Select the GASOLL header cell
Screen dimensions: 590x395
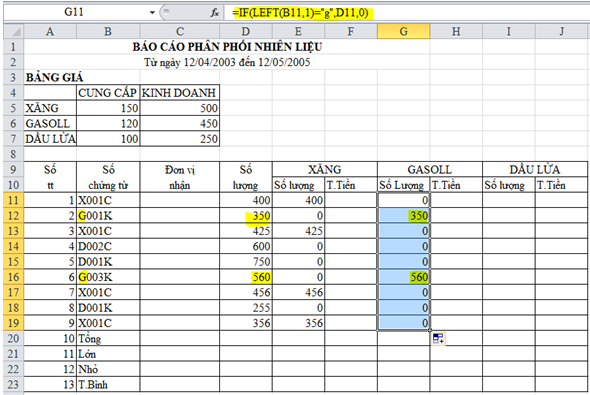(430, 169)
